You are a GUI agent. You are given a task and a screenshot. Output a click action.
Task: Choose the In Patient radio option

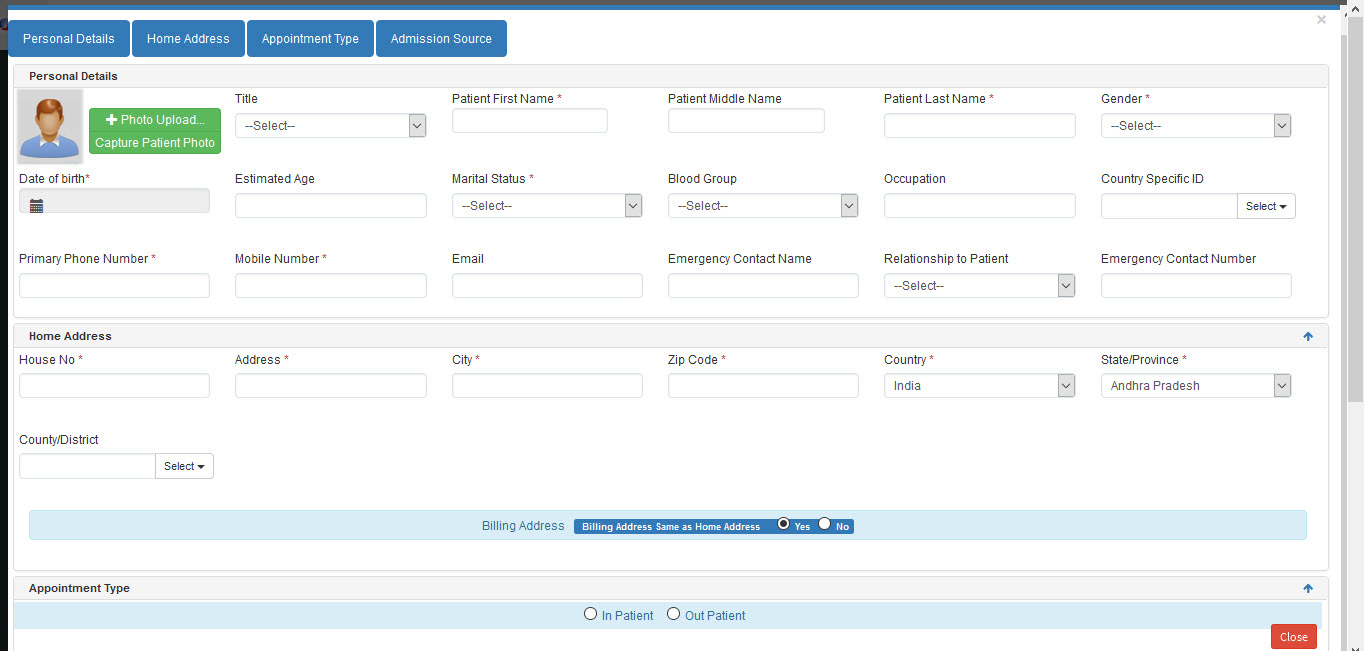[x=591, y=614]
